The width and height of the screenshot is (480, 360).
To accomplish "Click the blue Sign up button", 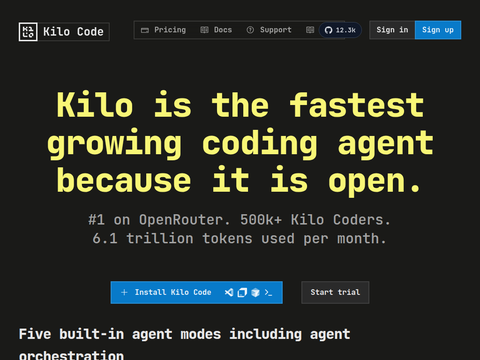I will tap(438, 30).
